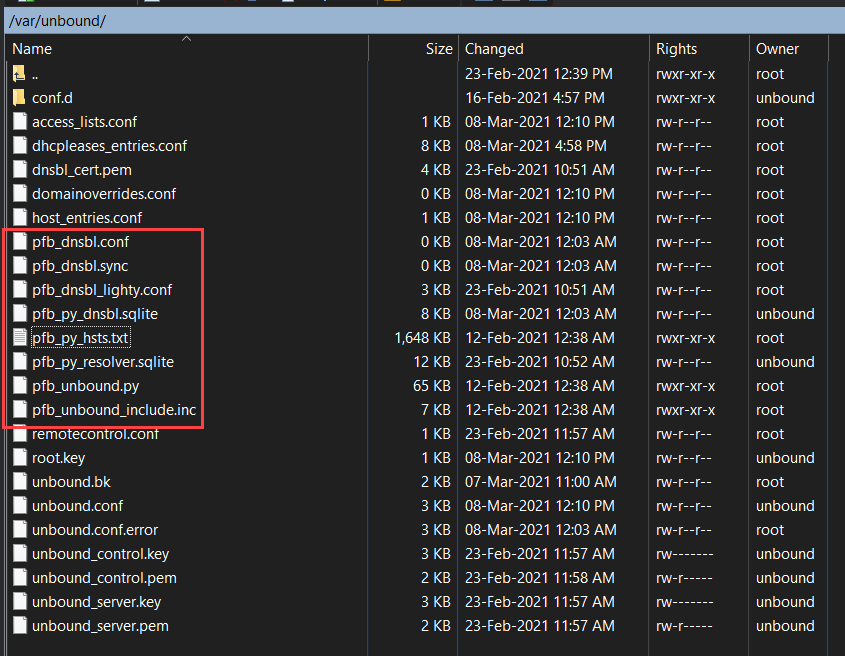Image resolution: width=845 pixels, height=656 pixels.
Task: Click the file icon next to unbound_server.pem
Action: pos(20,625)
